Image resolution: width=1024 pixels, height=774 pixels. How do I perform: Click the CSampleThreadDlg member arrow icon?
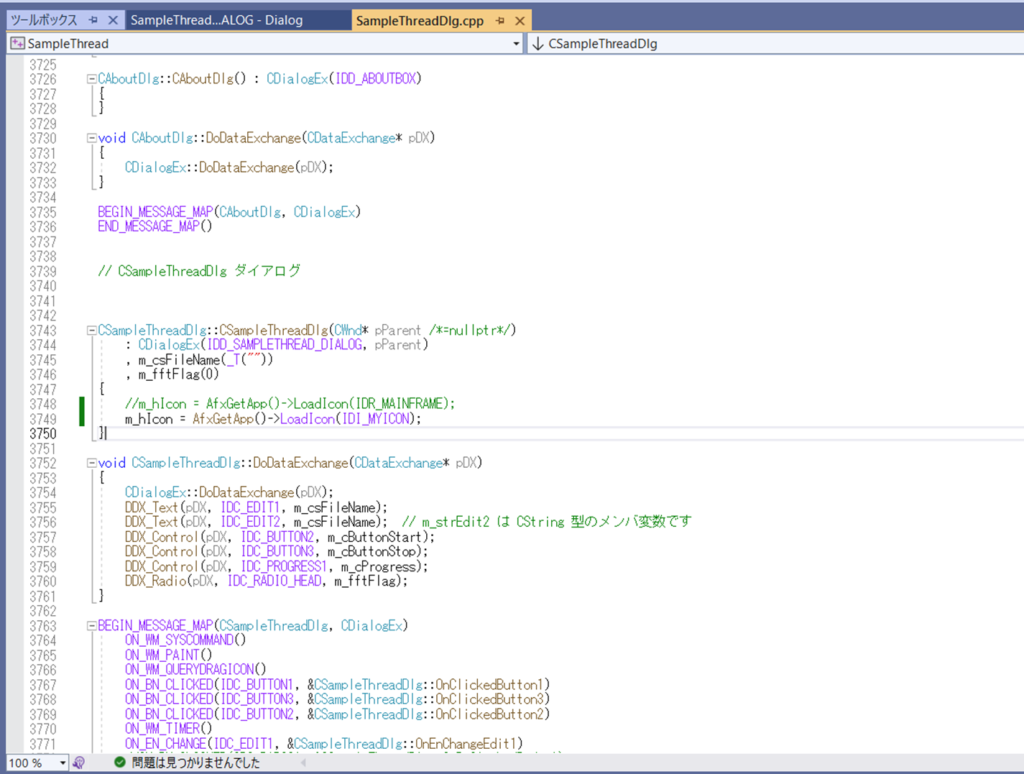[537, 44]
